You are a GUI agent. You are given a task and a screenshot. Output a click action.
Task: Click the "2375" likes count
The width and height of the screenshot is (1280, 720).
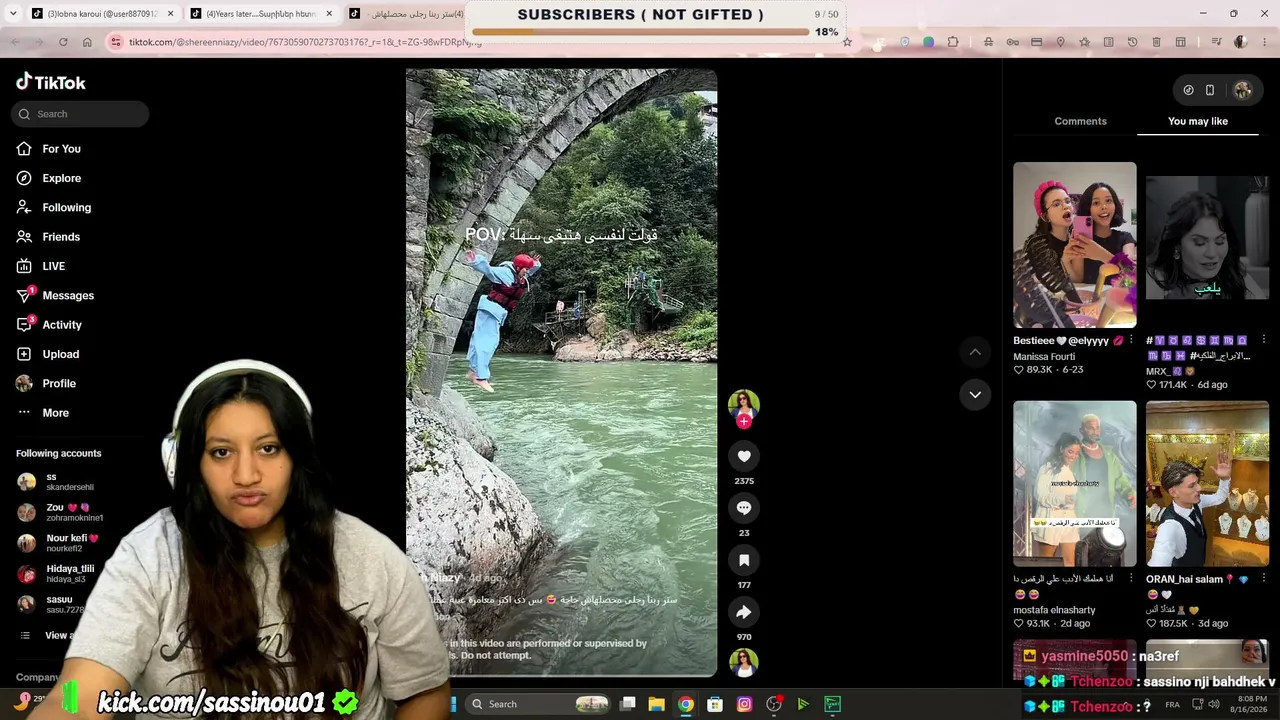pos(744,481)
